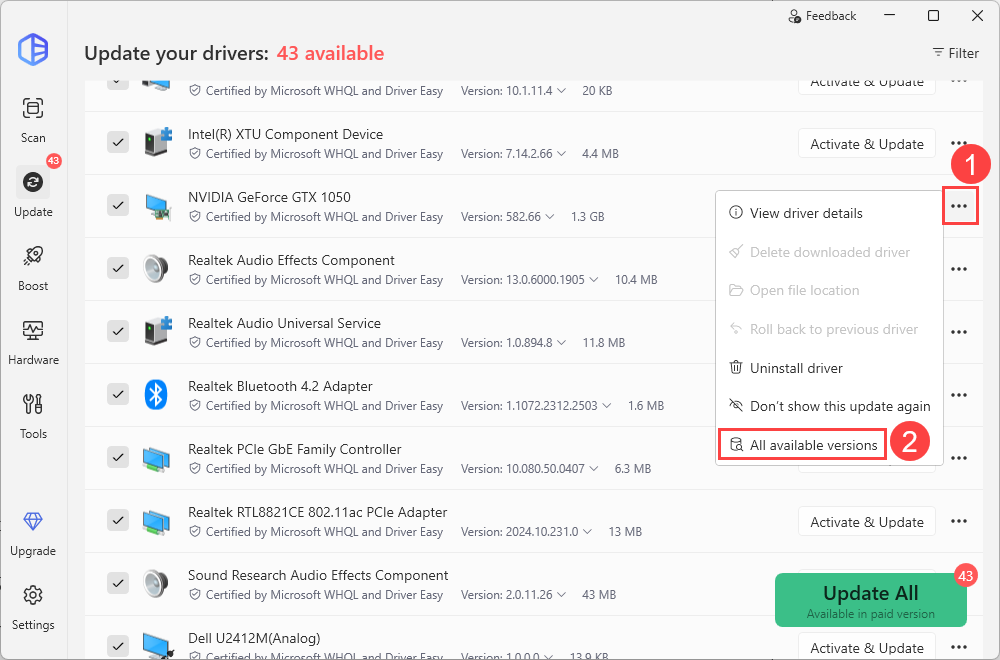This screenshot has width=1000, height=660.
Task: Activate & Update Intel XTU Component Device
Action: 867,144
